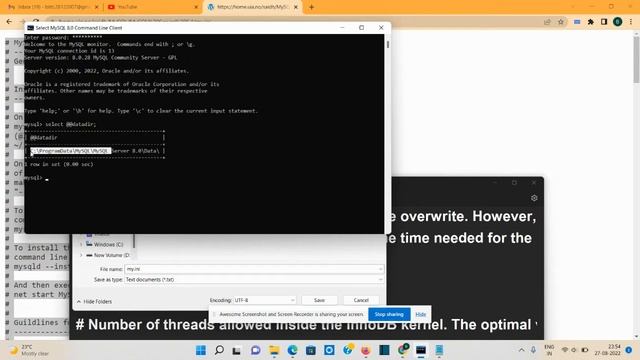Open the File name history dropdown arrow
The height and width of the screenshot is (360, 640).
click(x=380, y=269)
